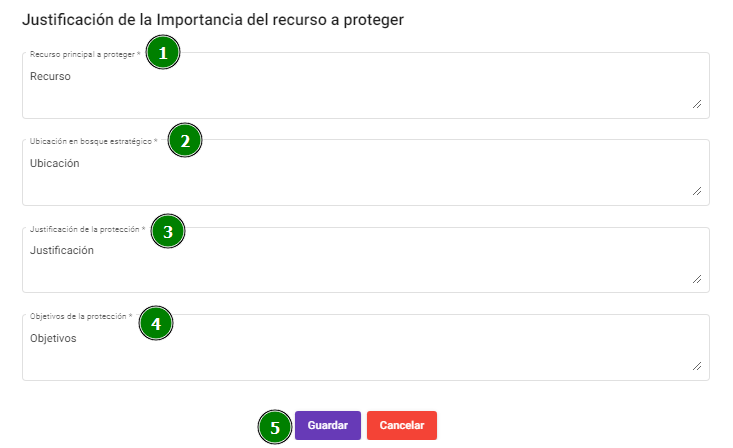Image resolution: width=733 pixels, height=448 pixels.
Task: Click the Ubicación en bosque estratégico label
Action: point(93,141)
